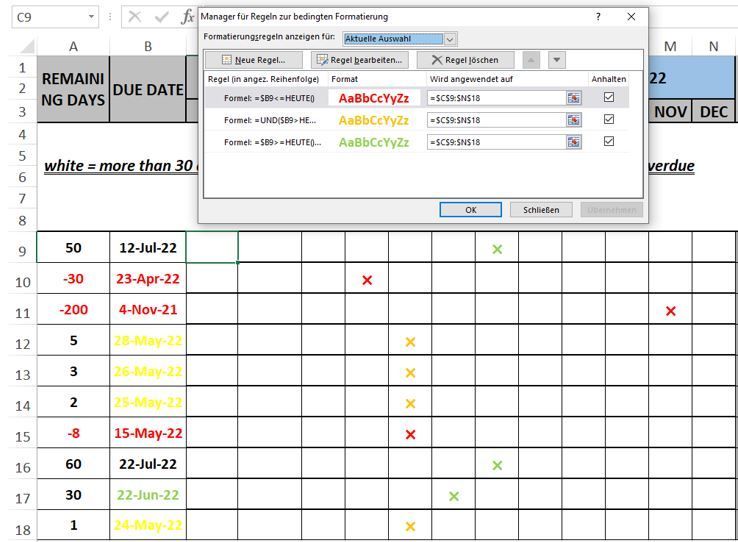Click the Name Box showing C9
738x542 pixels.
[x=49, y=17]
